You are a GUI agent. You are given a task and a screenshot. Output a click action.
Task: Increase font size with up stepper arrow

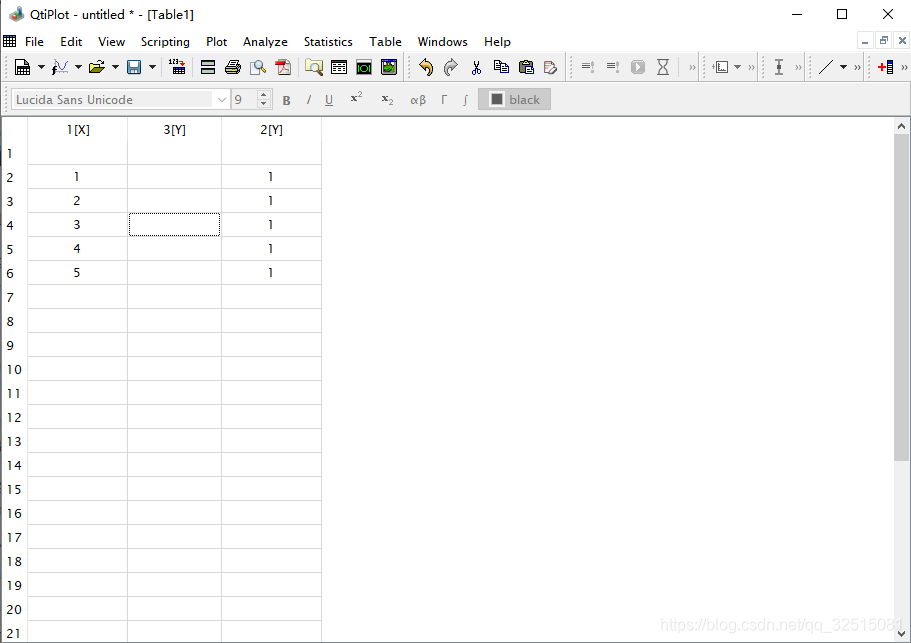(264, 95)
